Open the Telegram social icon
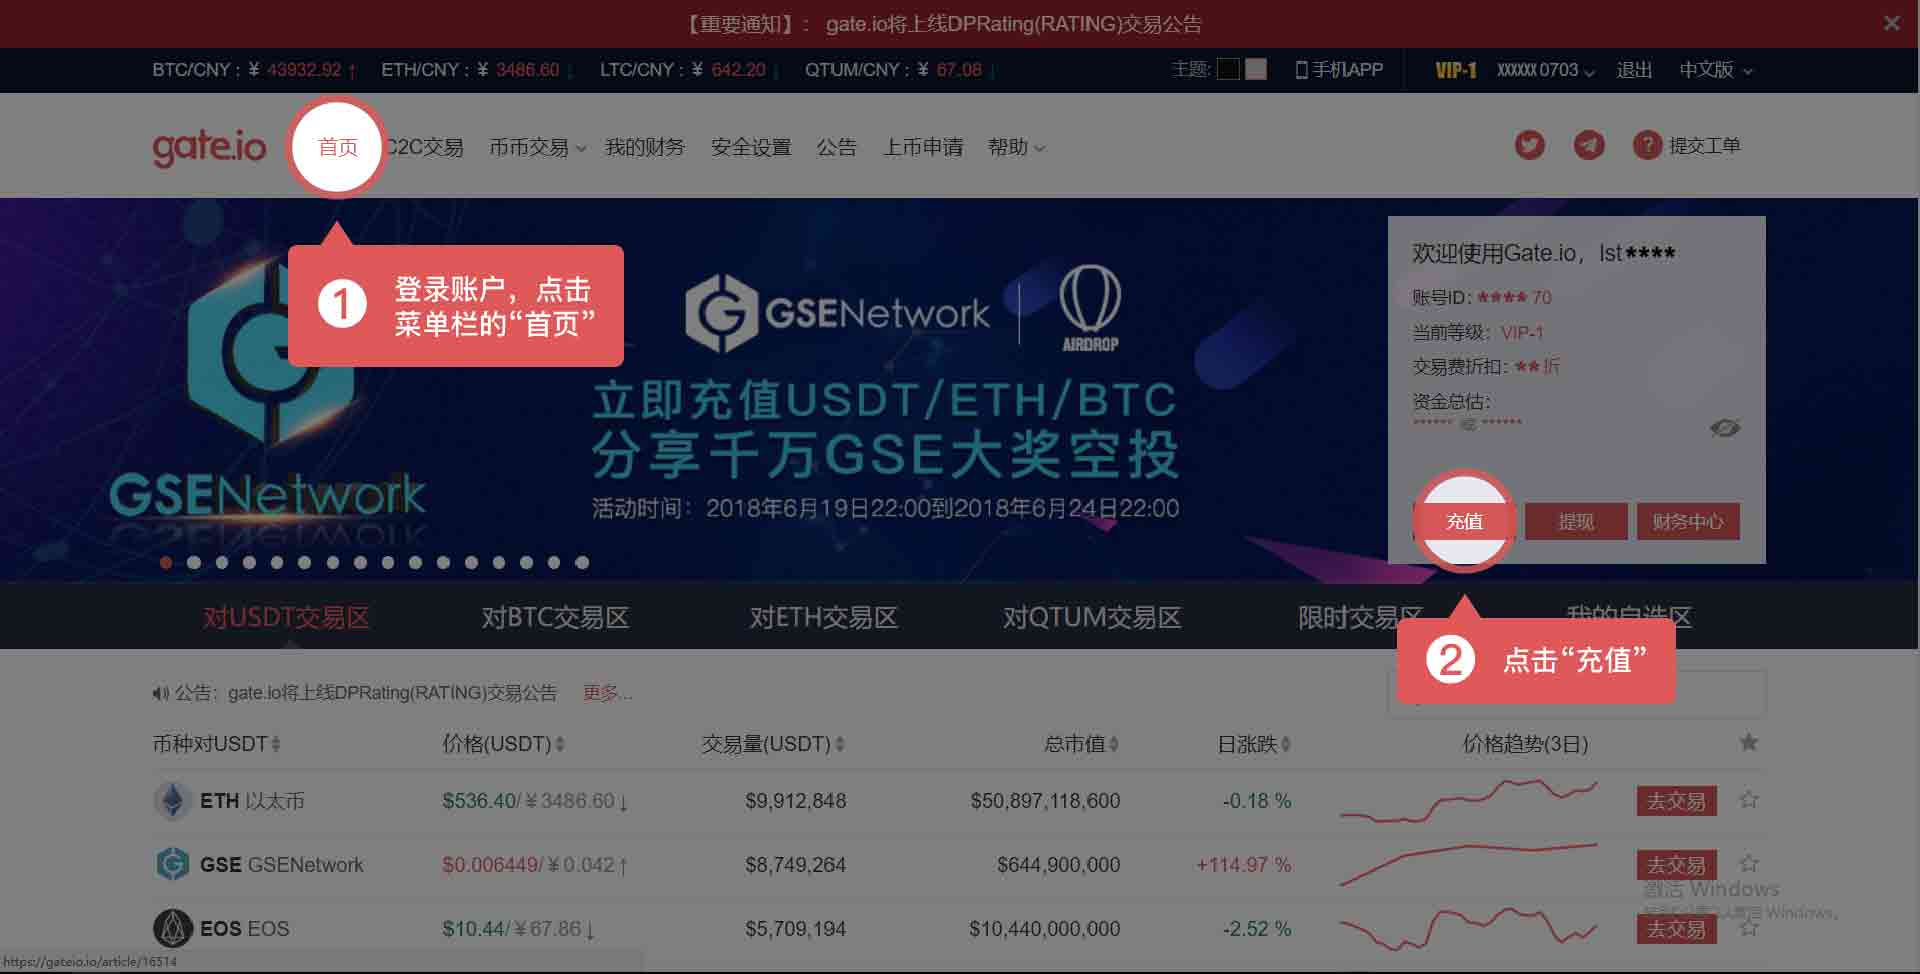Screen dimensions: 1920x974 click(1589, 145)
